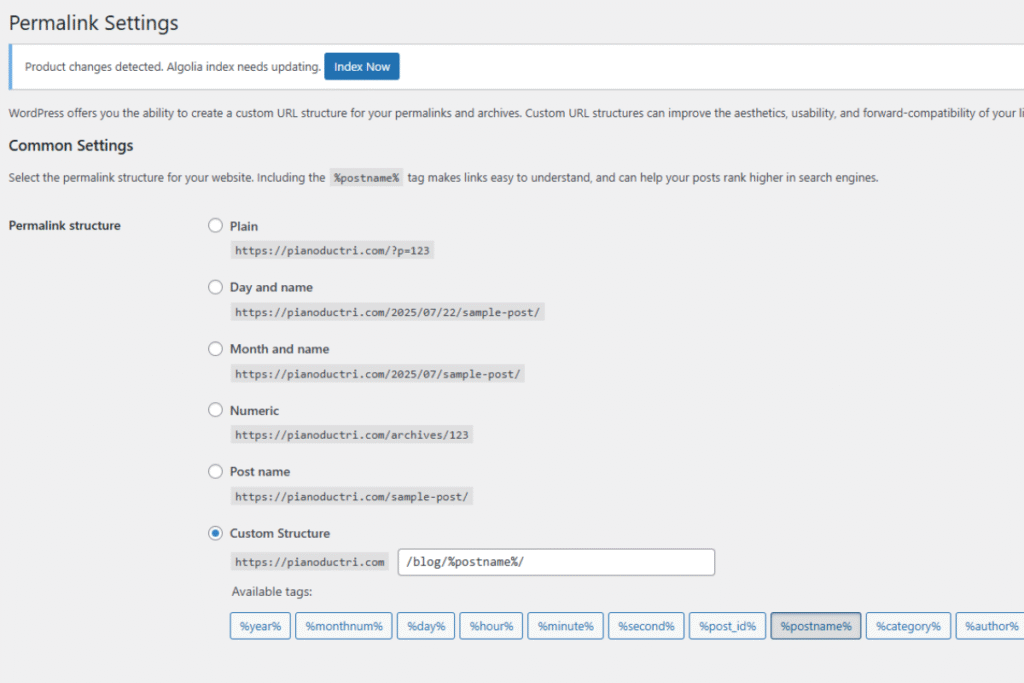This screenshot has height=683, width=1024.
Task: Select Month and name permalink structure
Action: coord(215,349)
